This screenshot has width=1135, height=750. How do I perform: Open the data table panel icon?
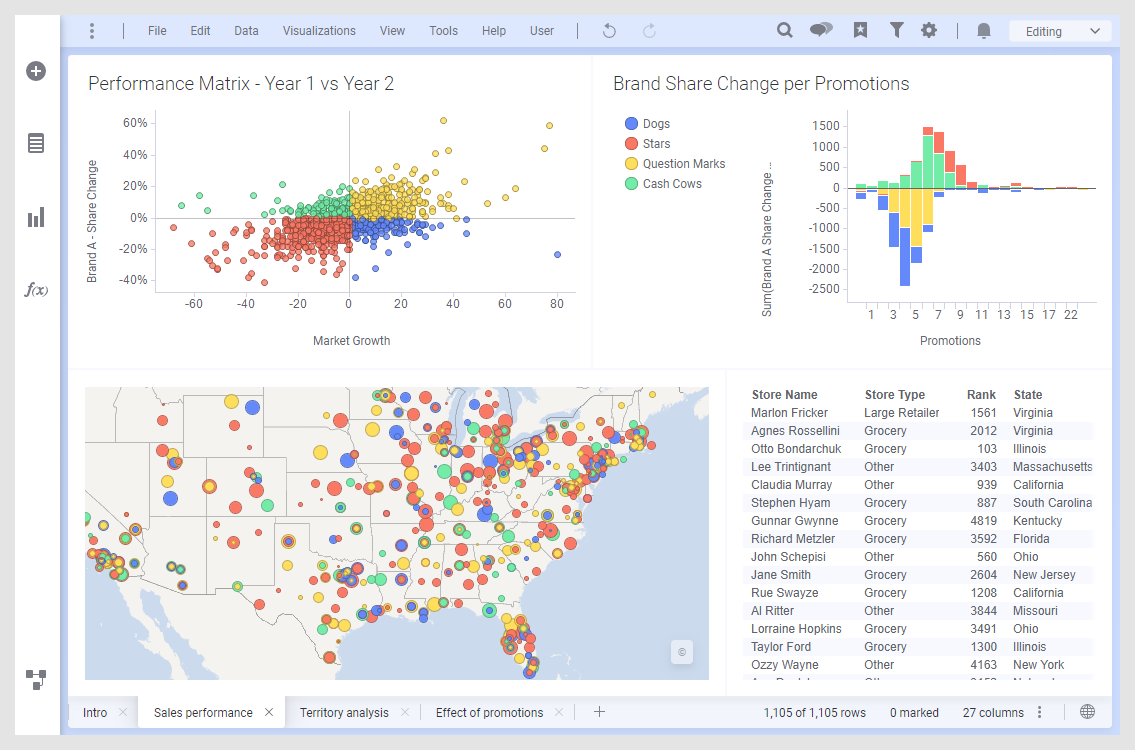[36, 143]
